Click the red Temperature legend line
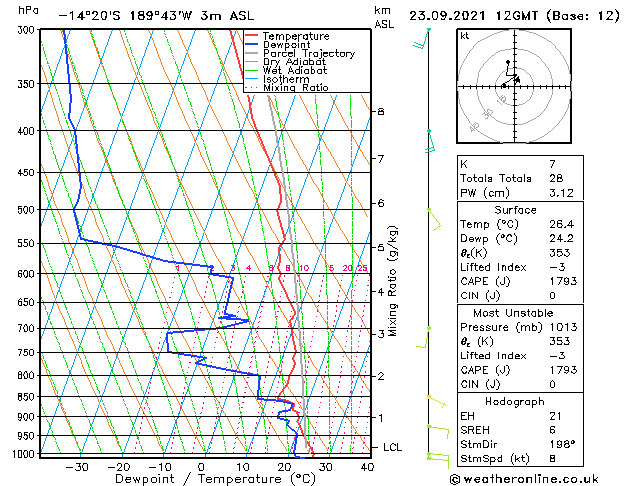Image resolution: width=629 pixels, height=486 pixels. pos(252,36)
